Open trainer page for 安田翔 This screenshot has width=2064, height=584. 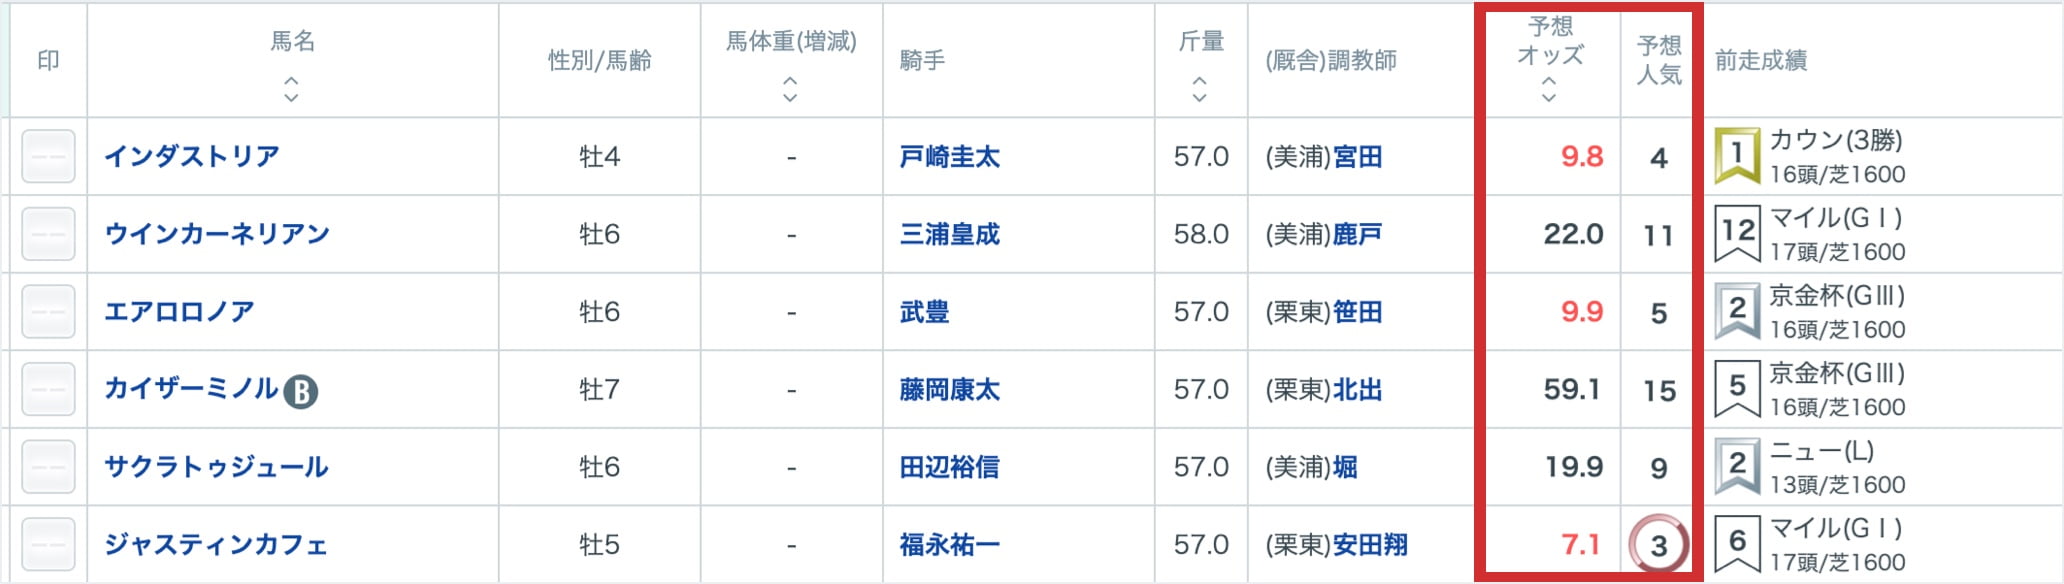1370,545
